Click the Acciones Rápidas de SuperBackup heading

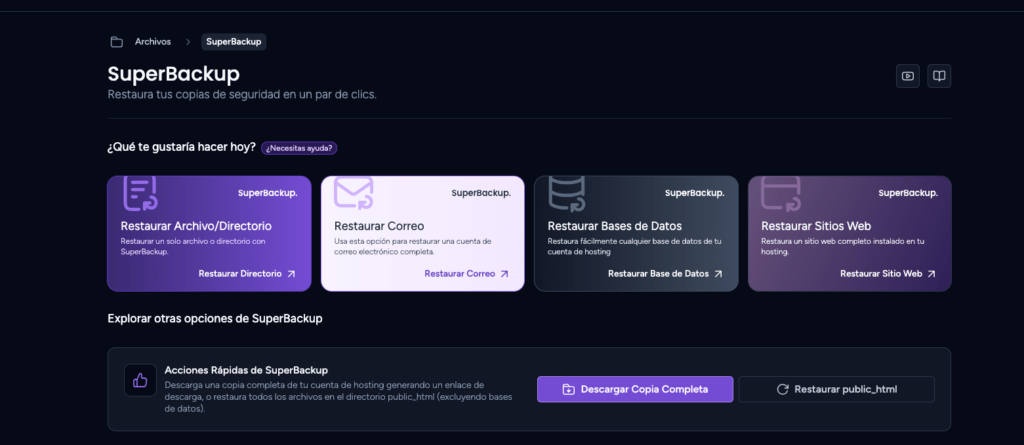[x=246, y=370]
